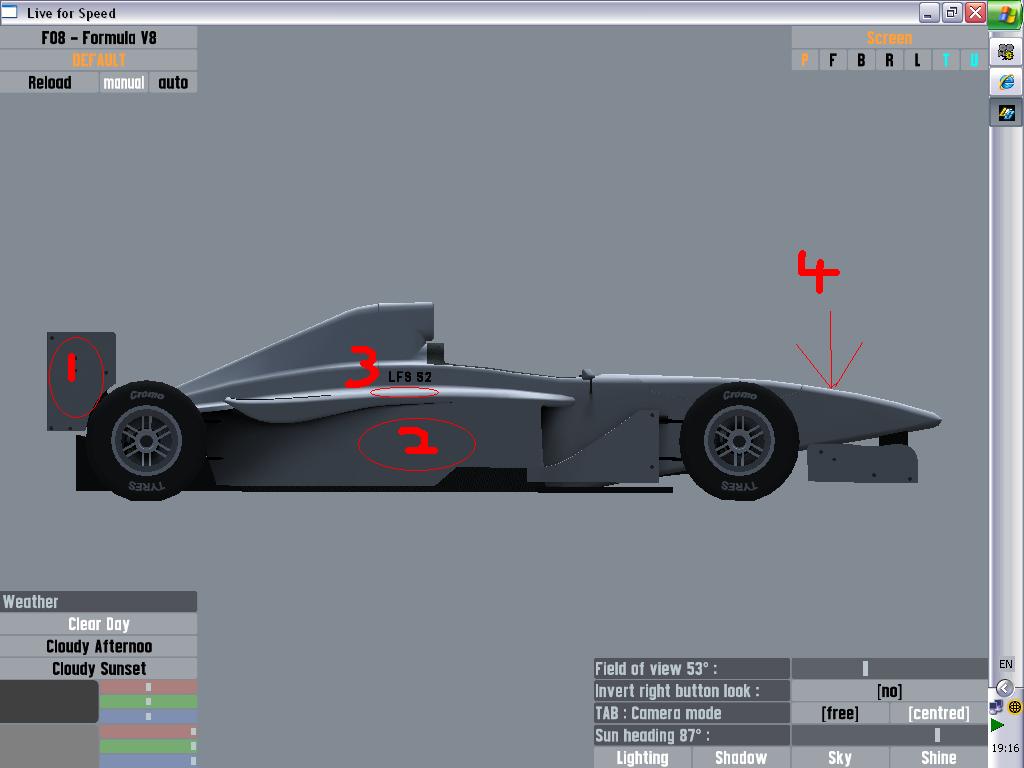Select the F front view button
This screenshot has width=1024, height=768.
[x=833, y=60]
